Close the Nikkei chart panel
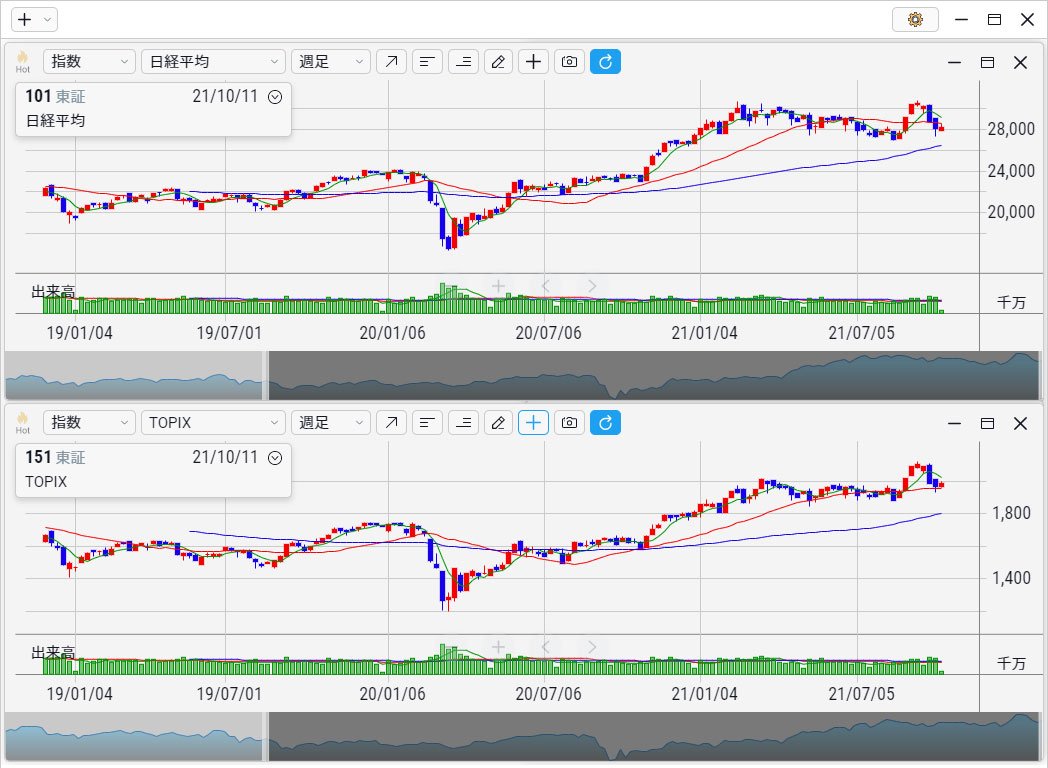 pos(1020,62)
